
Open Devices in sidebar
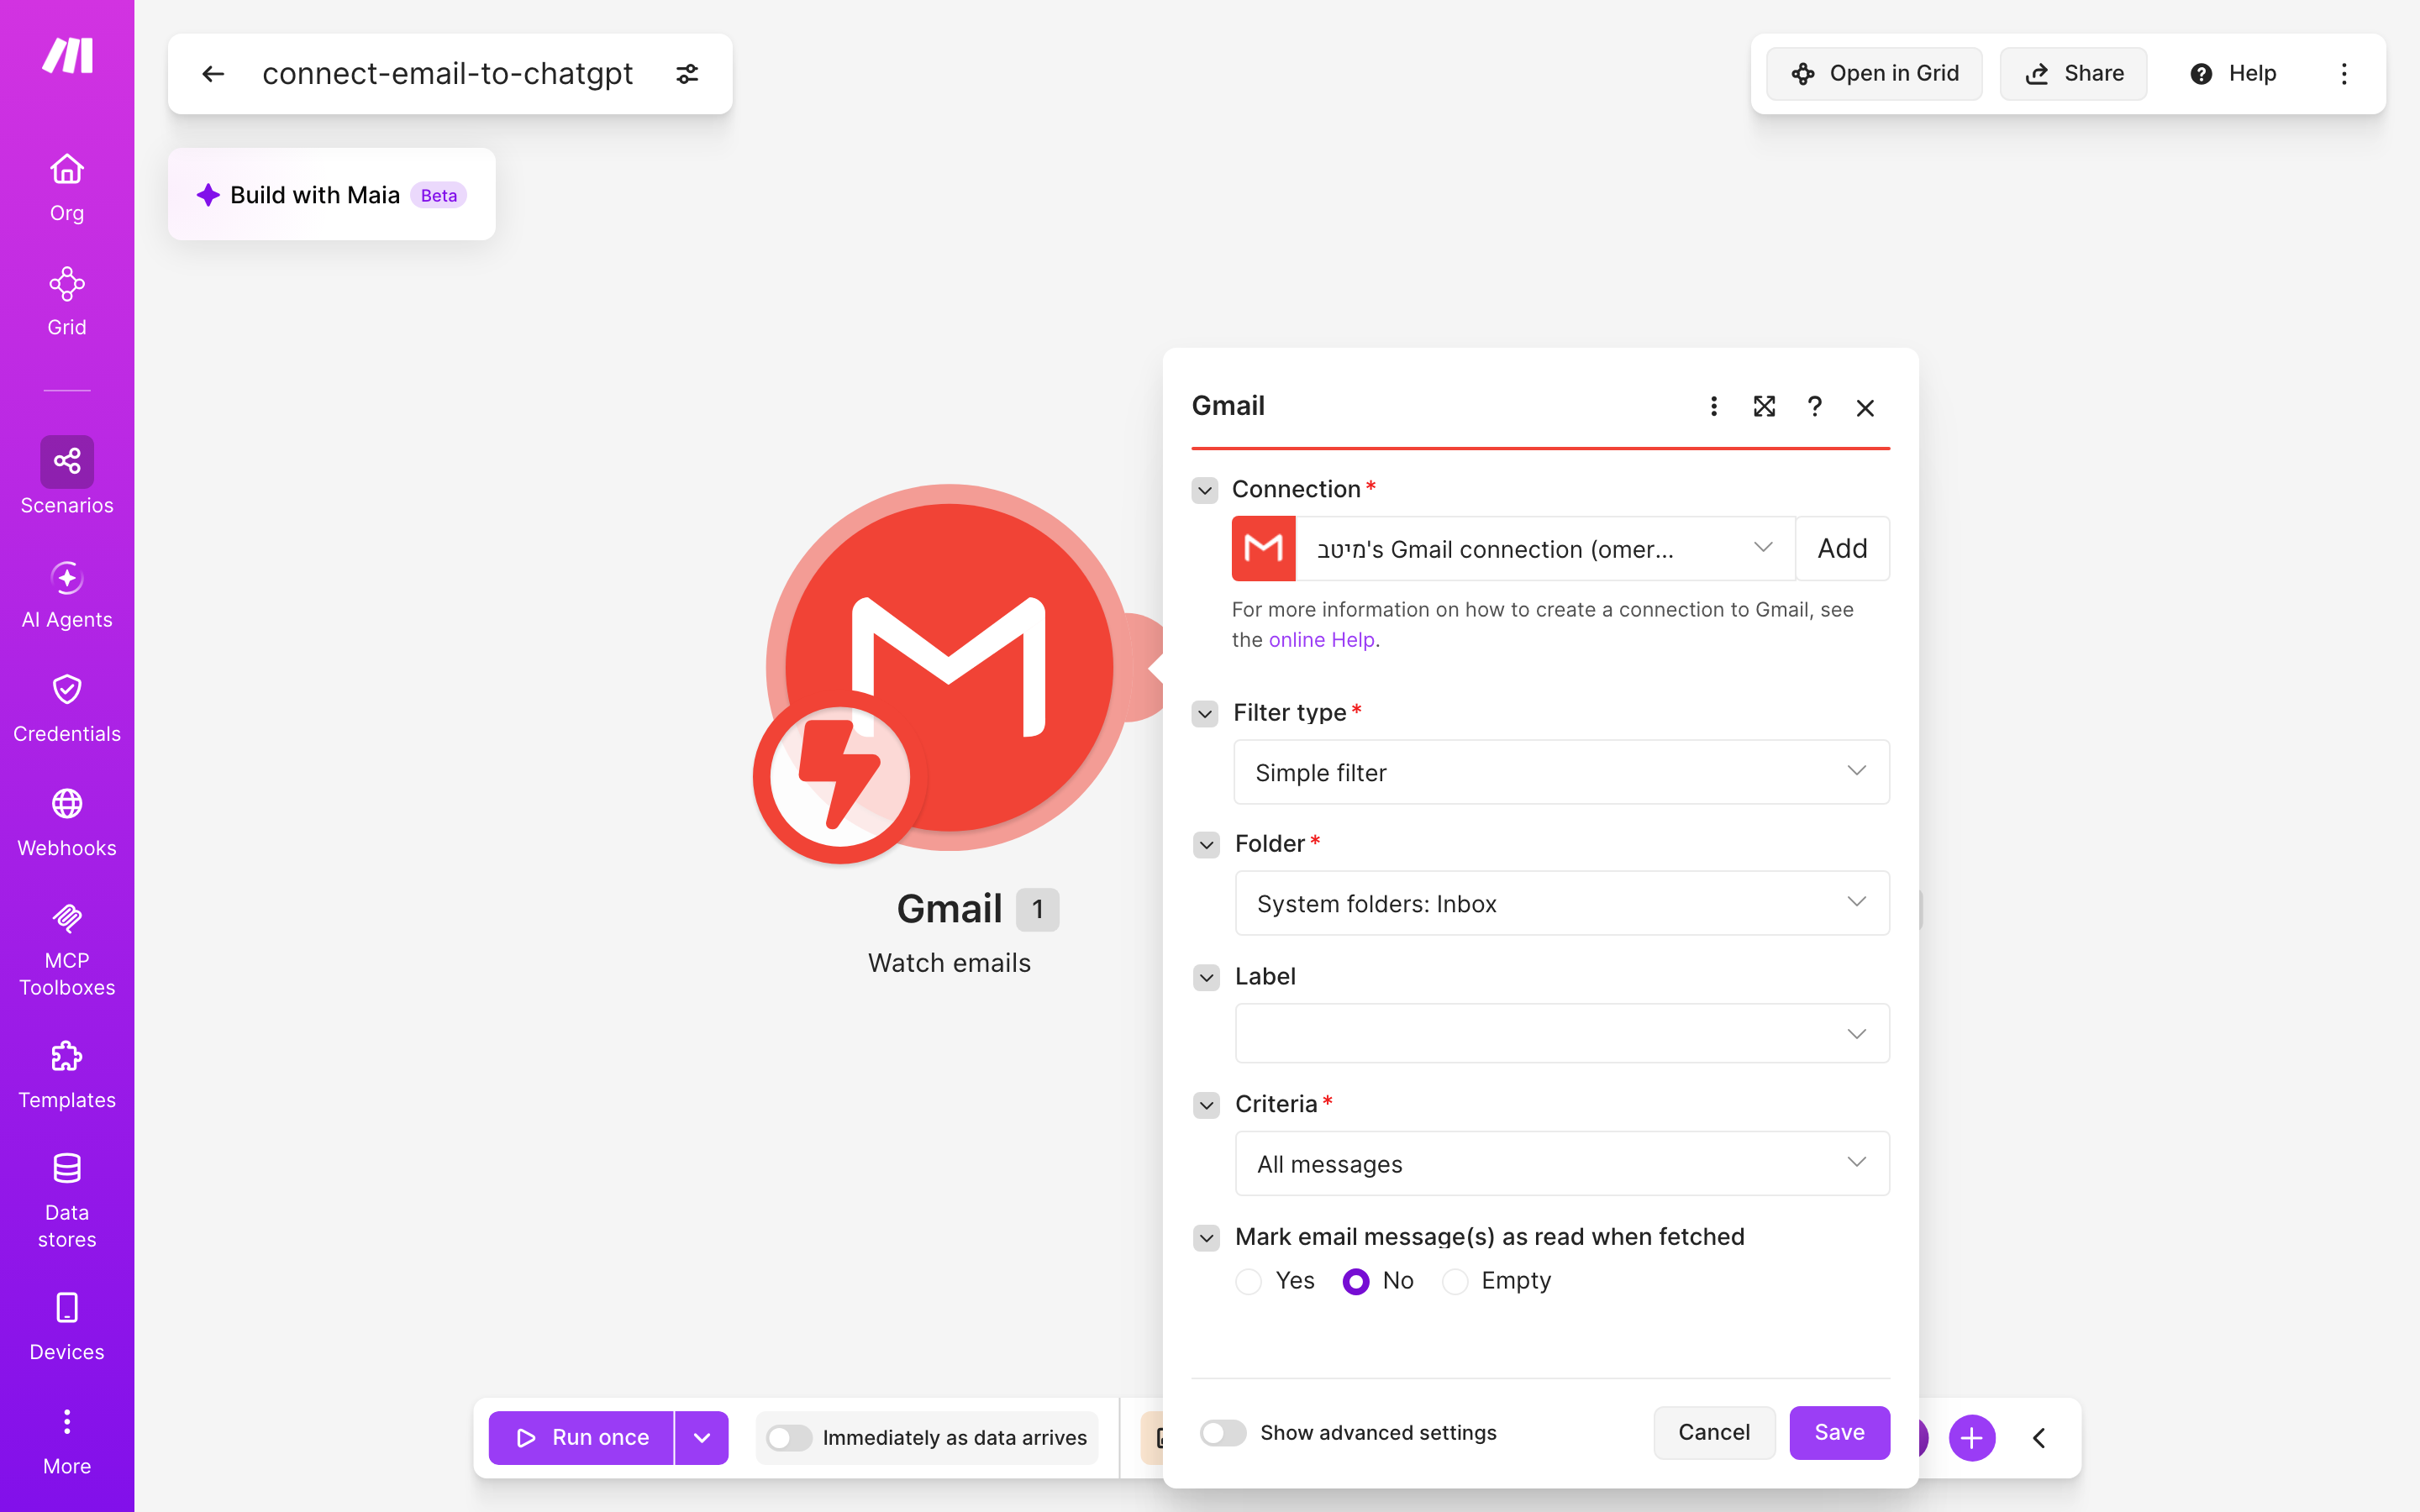tap(67, 1326)
